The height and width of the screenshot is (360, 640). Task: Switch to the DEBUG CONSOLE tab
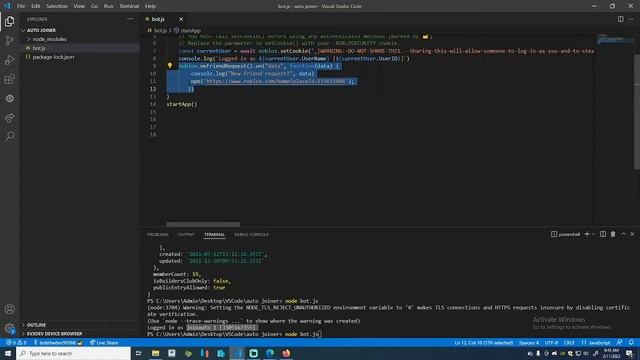251,235
